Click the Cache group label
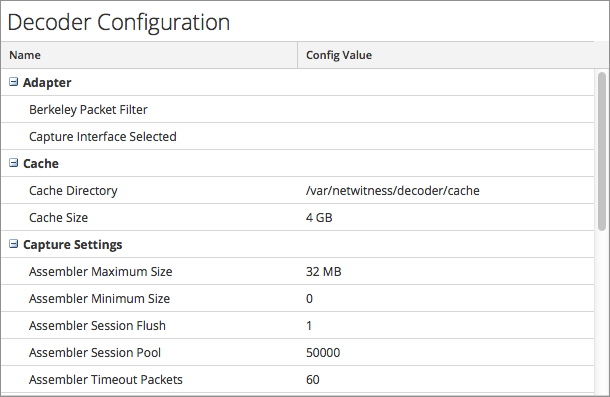This screenshot has width=610, height=397. (41, 163)
